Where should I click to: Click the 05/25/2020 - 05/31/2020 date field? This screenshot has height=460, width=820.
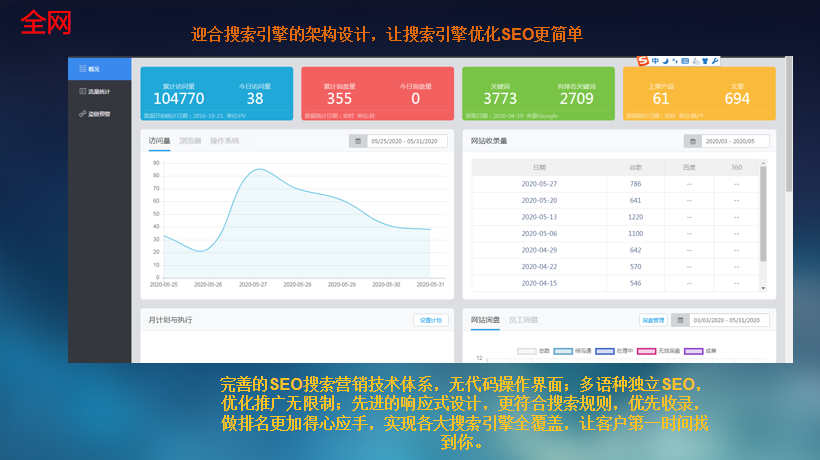tap(407, 141)
